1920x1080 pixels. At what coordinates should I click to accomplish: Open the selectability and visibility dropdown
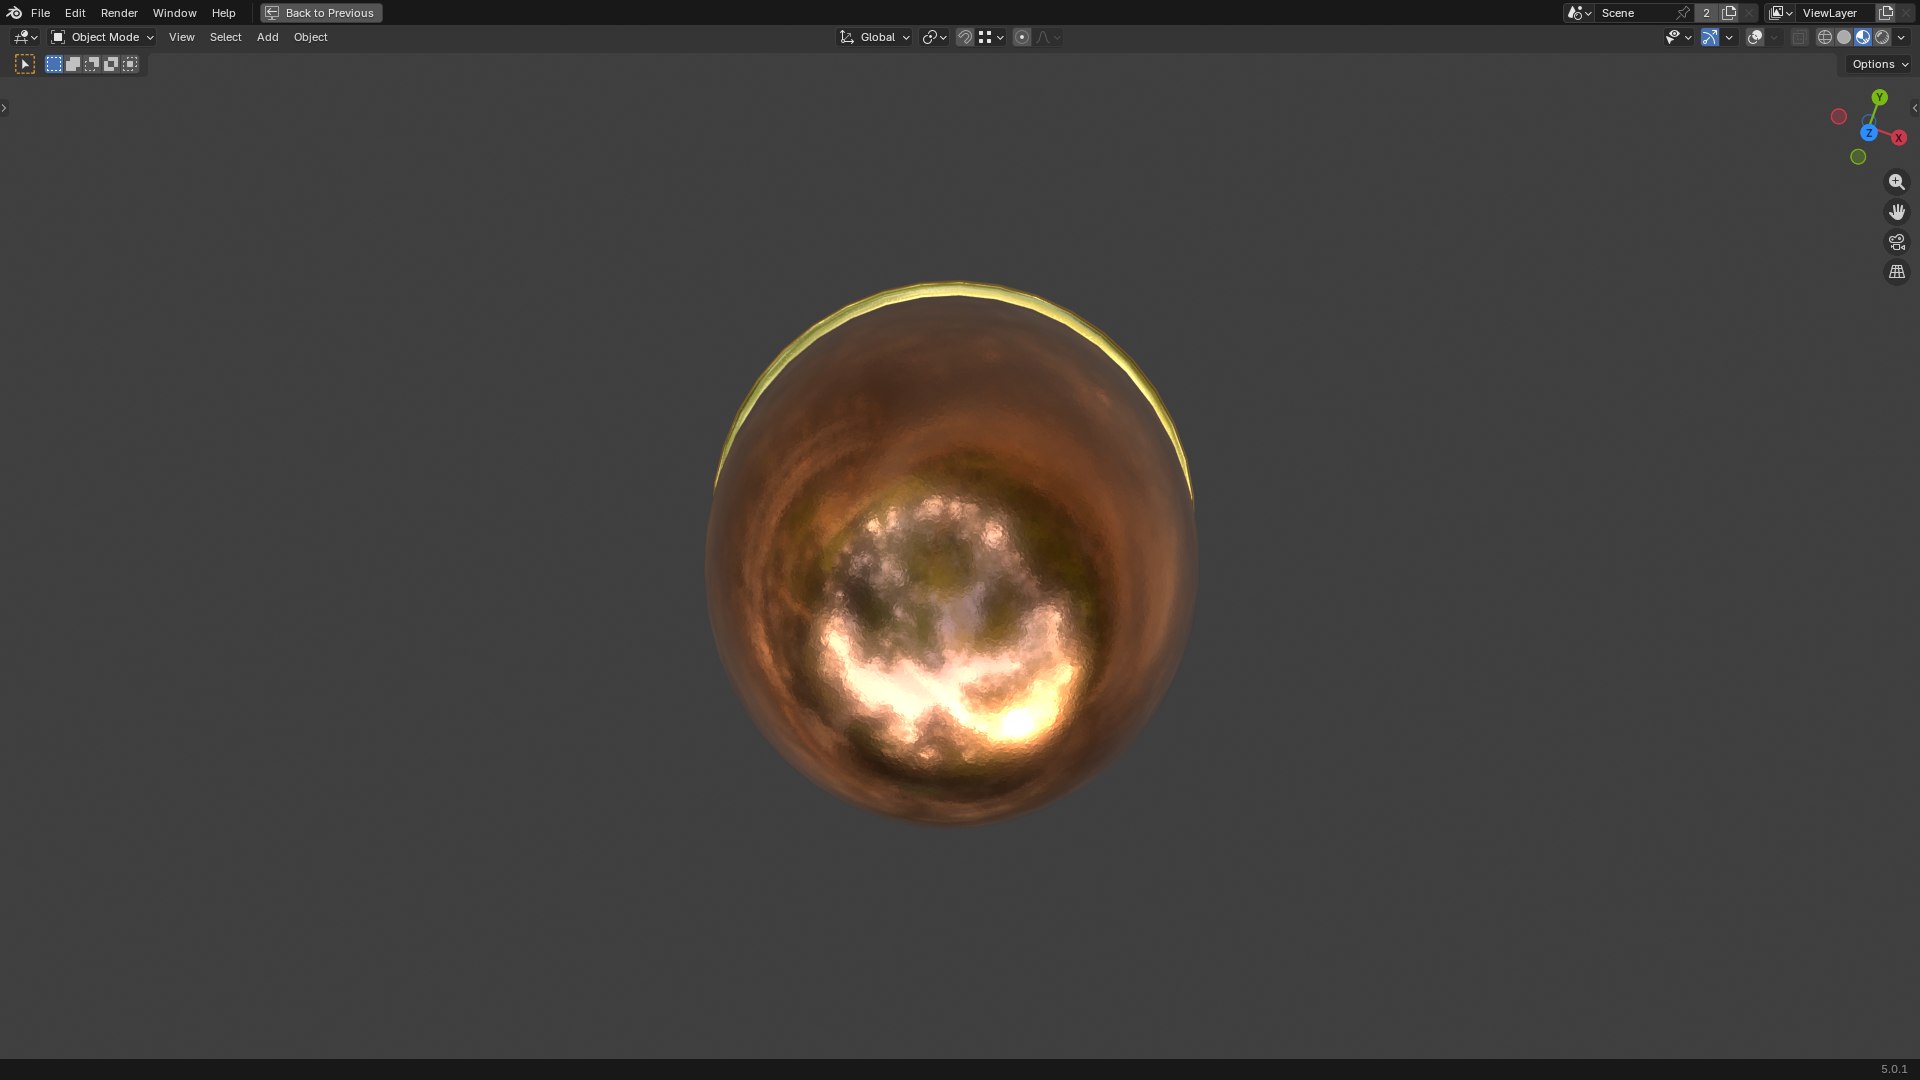click(x=1678, y=37)
